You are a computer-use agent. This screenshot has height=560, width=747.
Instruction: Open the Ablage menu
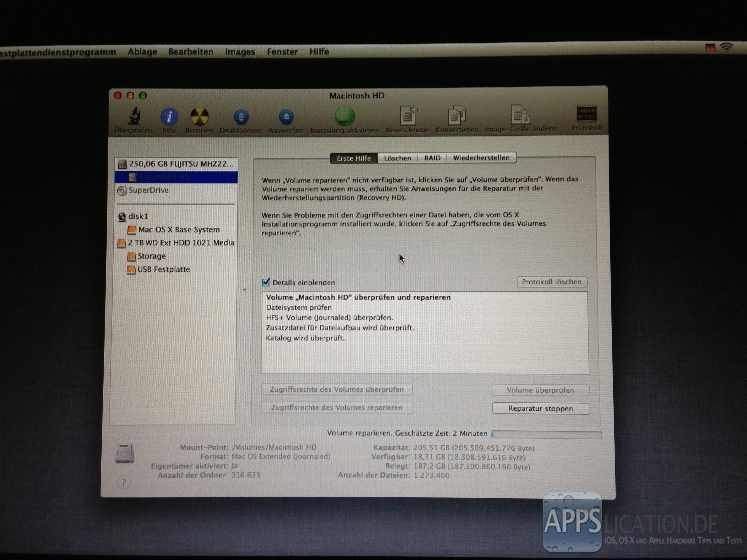pos(142,51)
